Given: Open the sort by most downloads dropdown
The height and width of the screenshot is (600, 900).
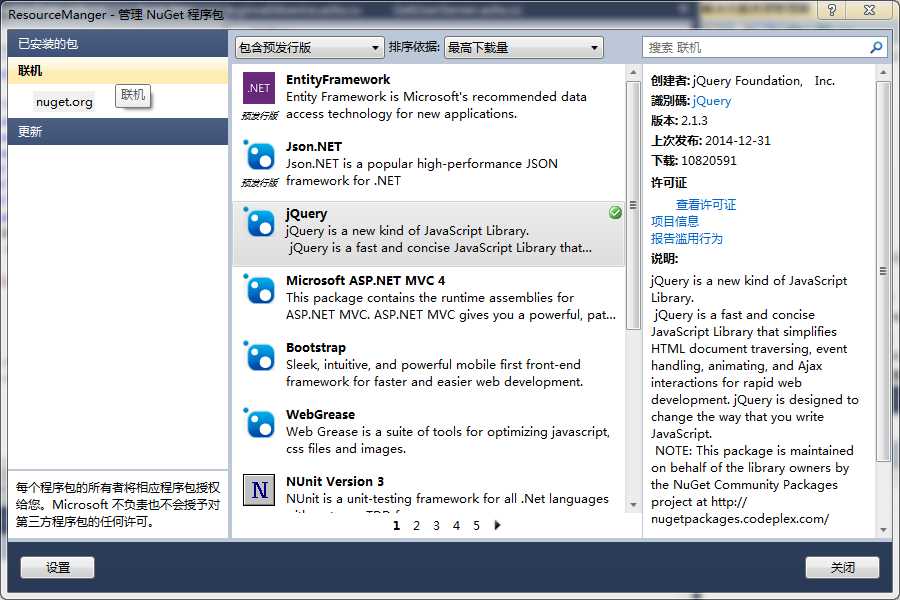Looking at the screenshot, I should pyautogui.click(x=523, y=48).
